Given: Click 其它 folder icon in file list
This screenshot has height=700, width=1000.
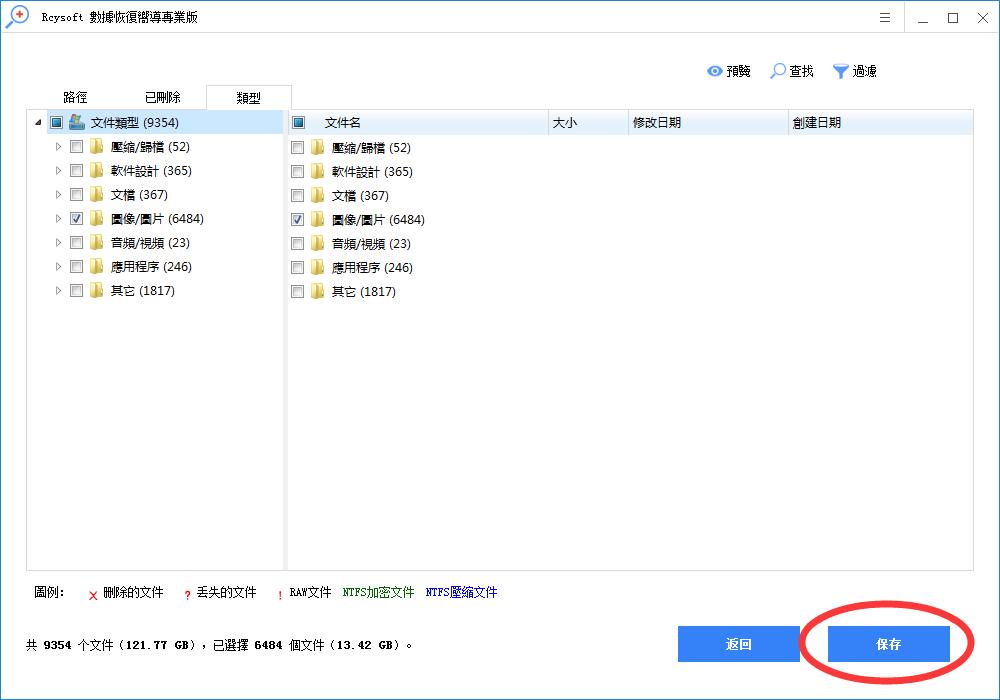Looking at the screenshot, I should 318,292.
